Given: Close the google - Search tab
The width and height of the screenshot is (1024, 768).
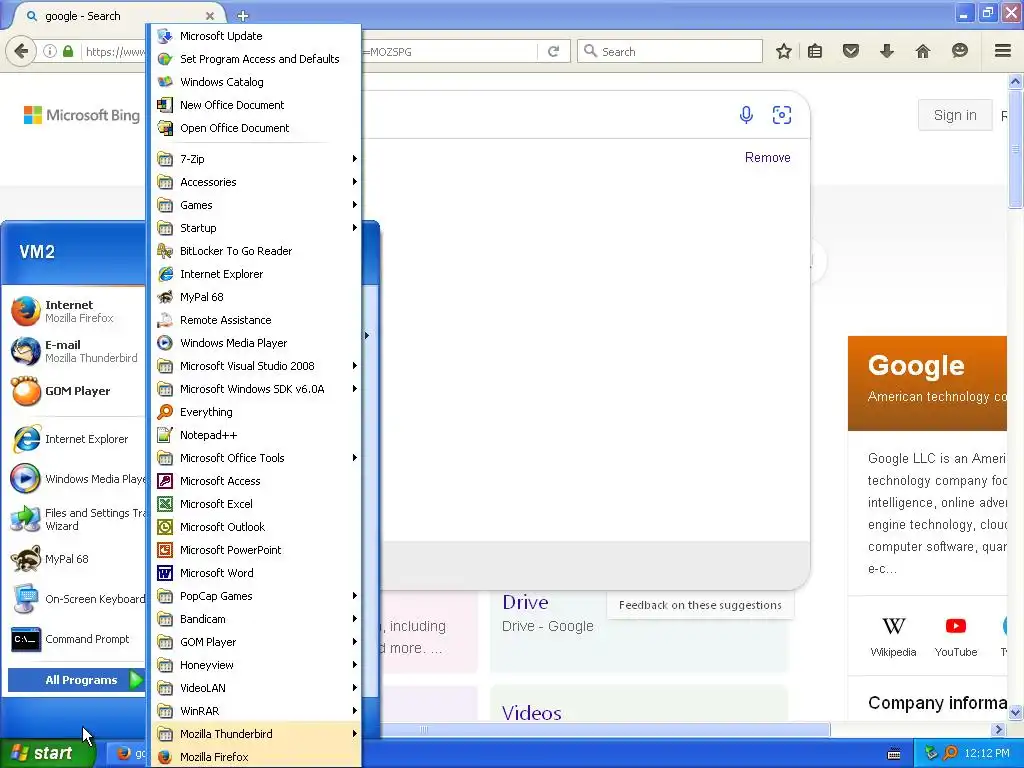Looking at the screenshot, I should 210,16.
